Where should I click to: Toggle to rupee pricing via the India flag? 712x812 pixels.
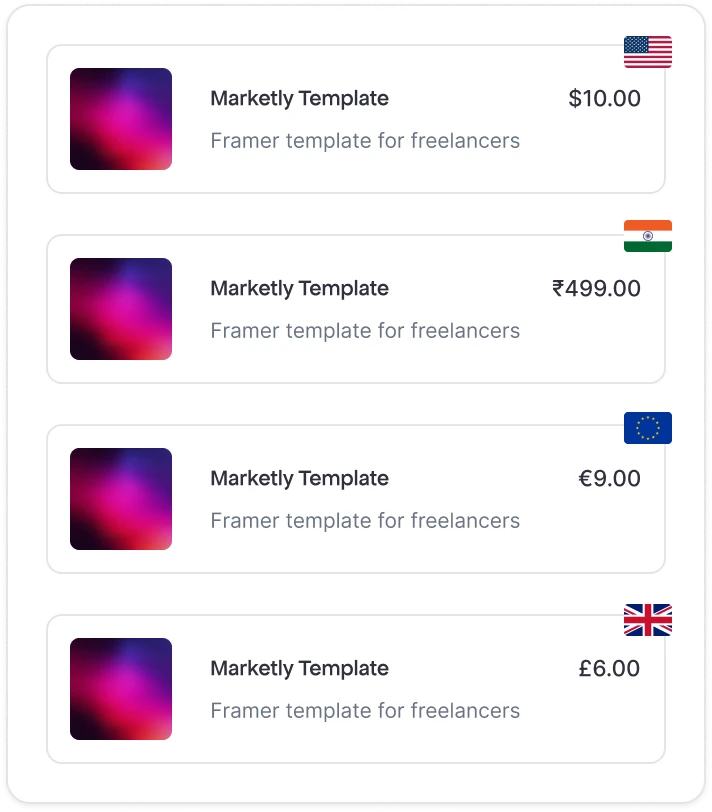648,236
